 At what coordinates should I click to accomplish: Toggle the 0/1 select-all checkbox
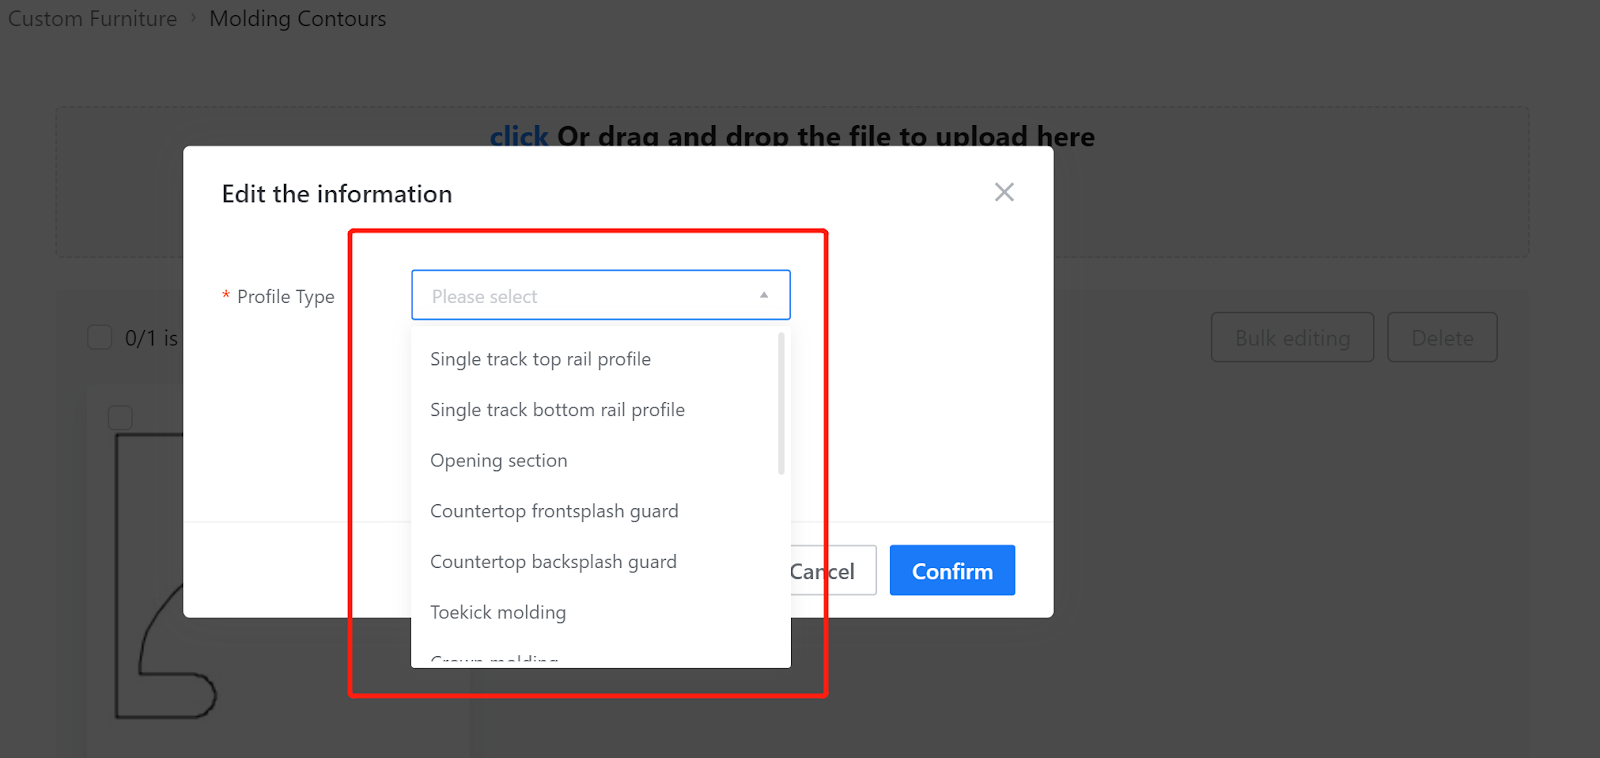(100, 337)
